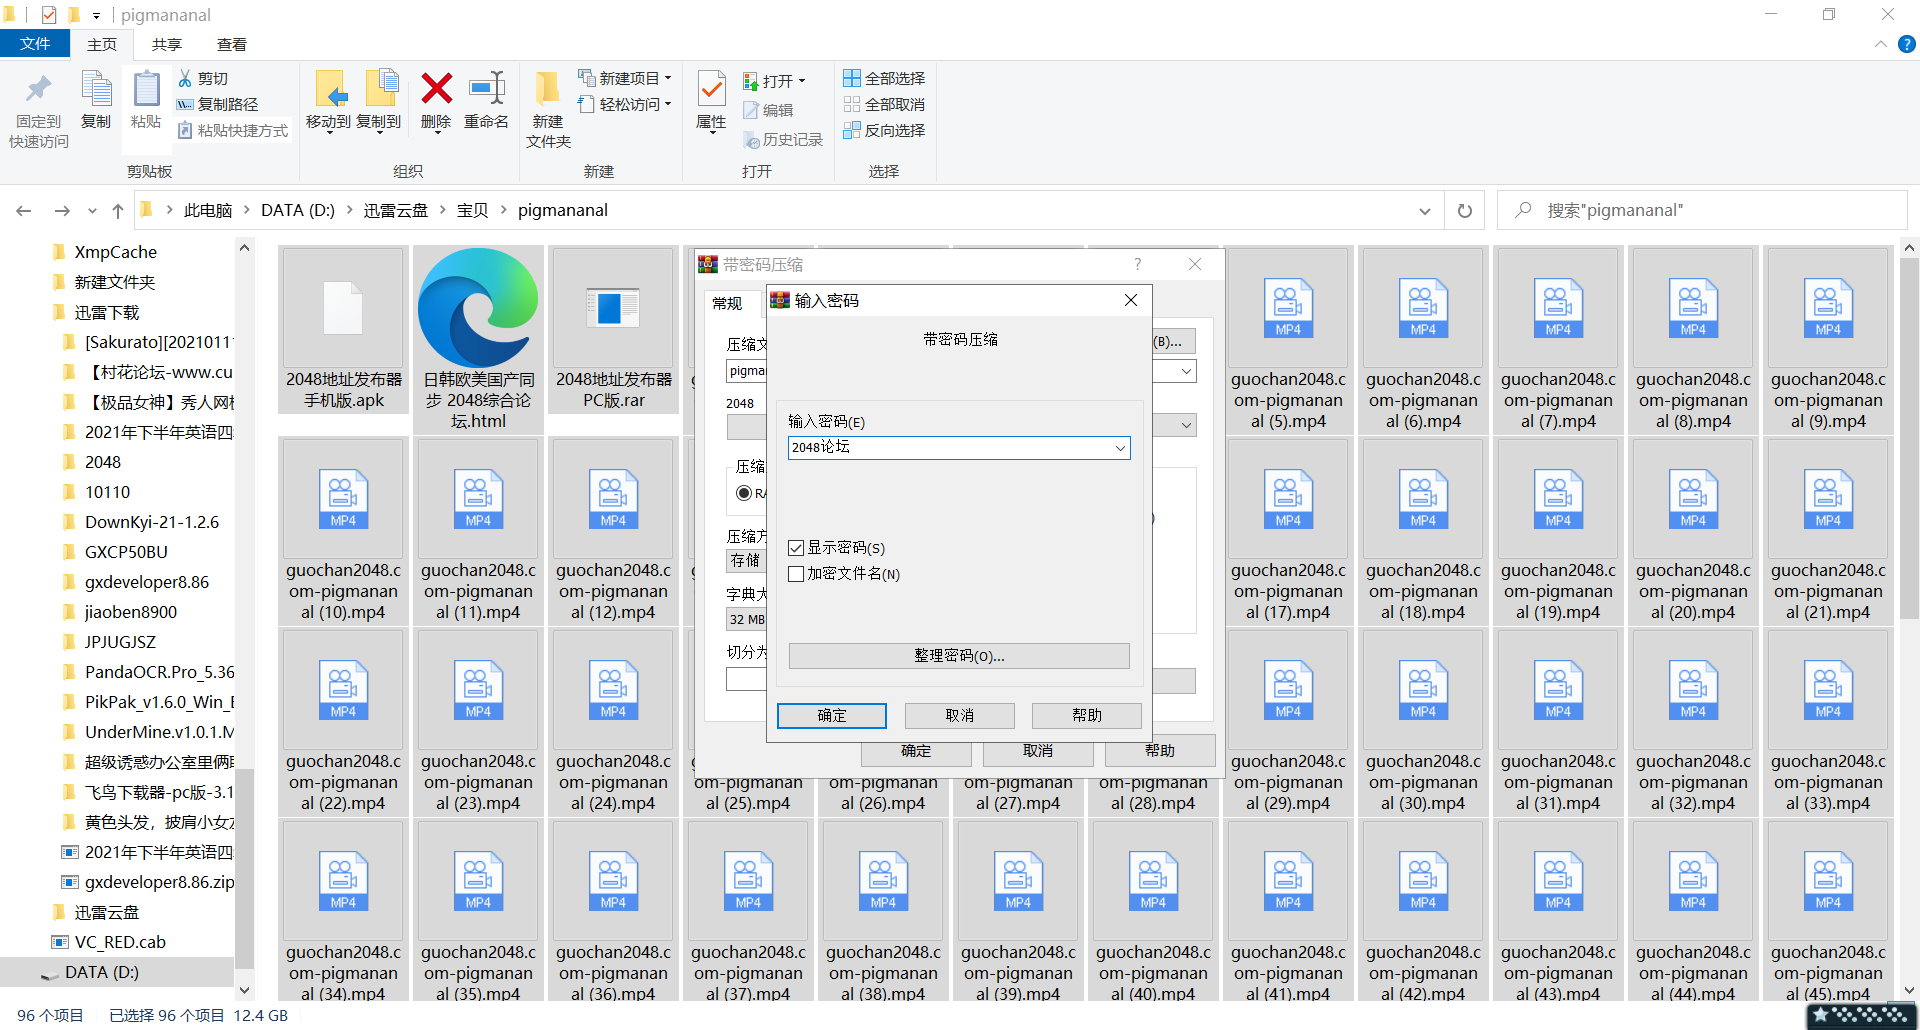
Task: Open the 查看 ribbon tab
Action: [232, 44]
